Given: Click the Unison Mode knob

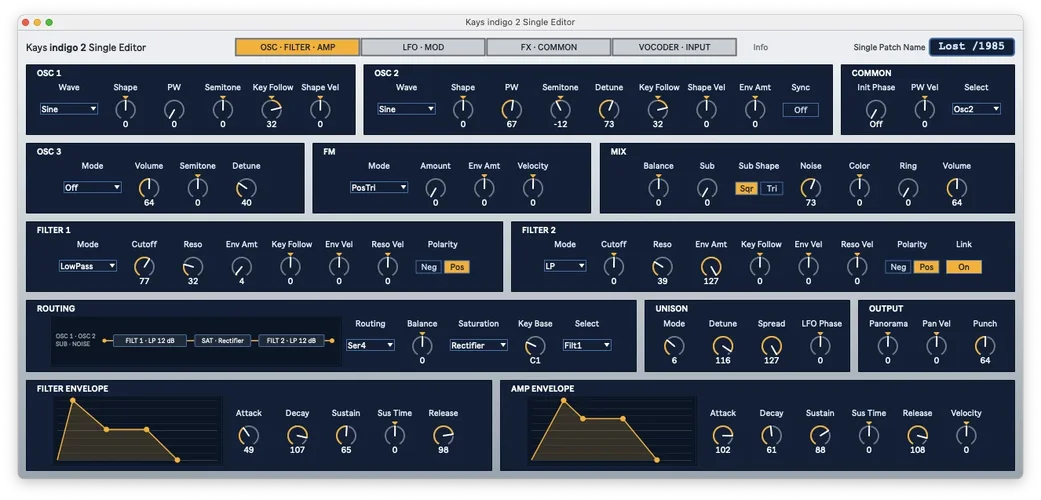Looking at the screenshot, I should tap(674, 345).
